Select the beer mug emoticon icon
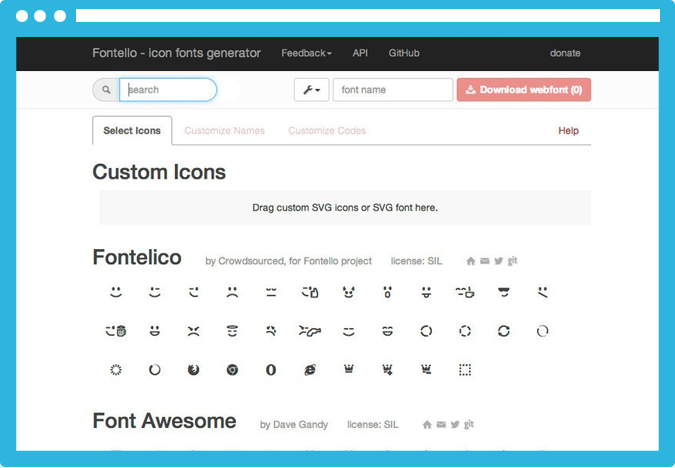Viewport: 675px width, 468px height. coord(116,331)
